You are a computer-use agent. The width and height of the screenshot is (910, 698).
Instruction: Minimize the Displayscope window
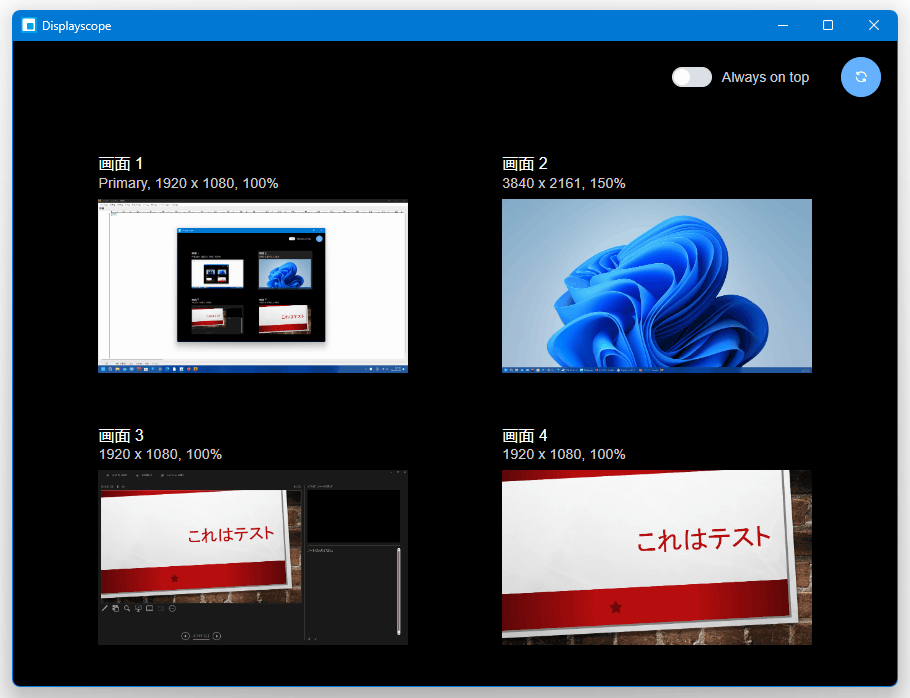(783, 26)
